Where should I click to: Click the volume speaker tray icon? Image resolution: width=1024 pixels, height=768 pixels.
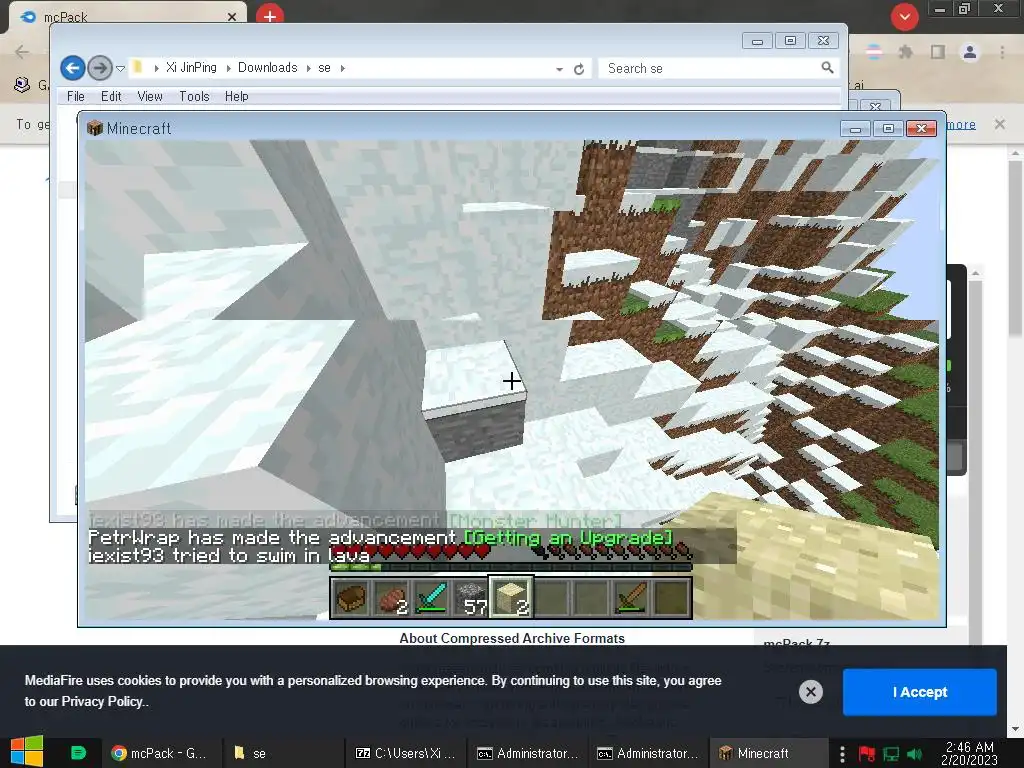point(914,754)
